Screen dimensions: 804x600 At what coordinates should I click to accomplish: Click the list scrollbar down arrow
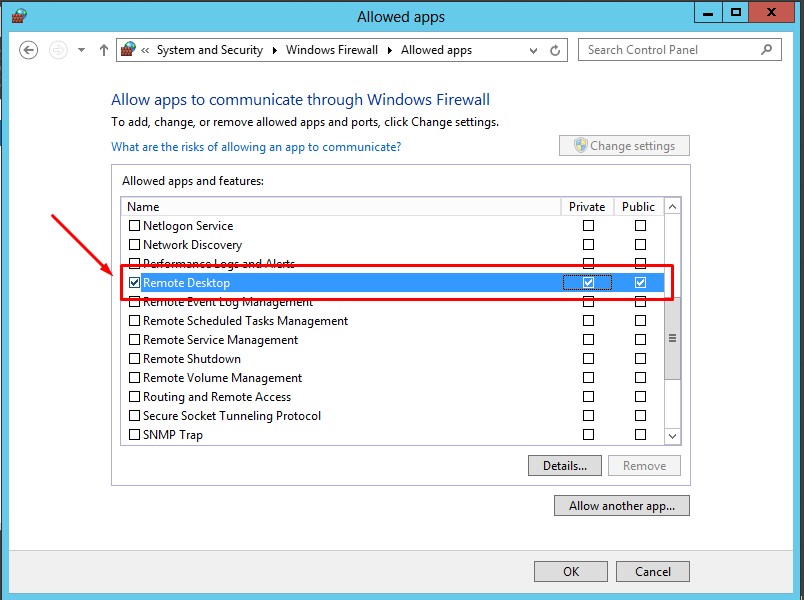(672, 436)
